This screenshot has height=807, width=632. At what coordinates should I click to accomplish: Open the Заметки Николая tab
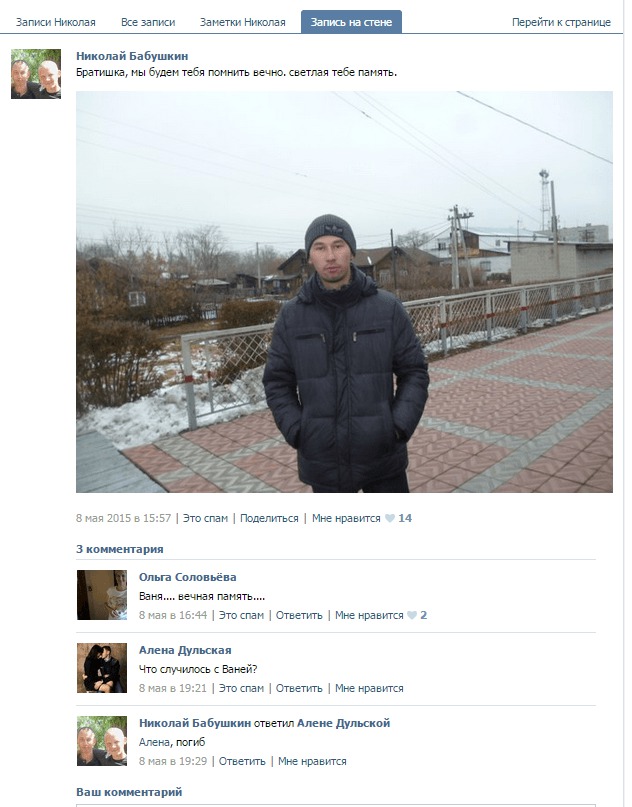pyautogui.click(x=242, y=22)
